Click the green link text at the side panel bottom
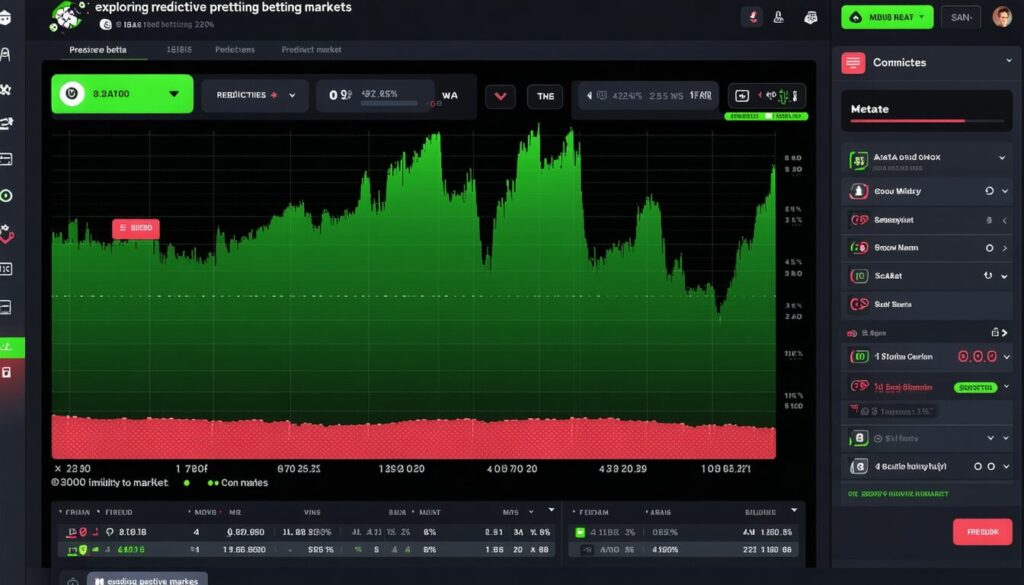The width and height of the screenshot is (1024, 585). point(897,494)
